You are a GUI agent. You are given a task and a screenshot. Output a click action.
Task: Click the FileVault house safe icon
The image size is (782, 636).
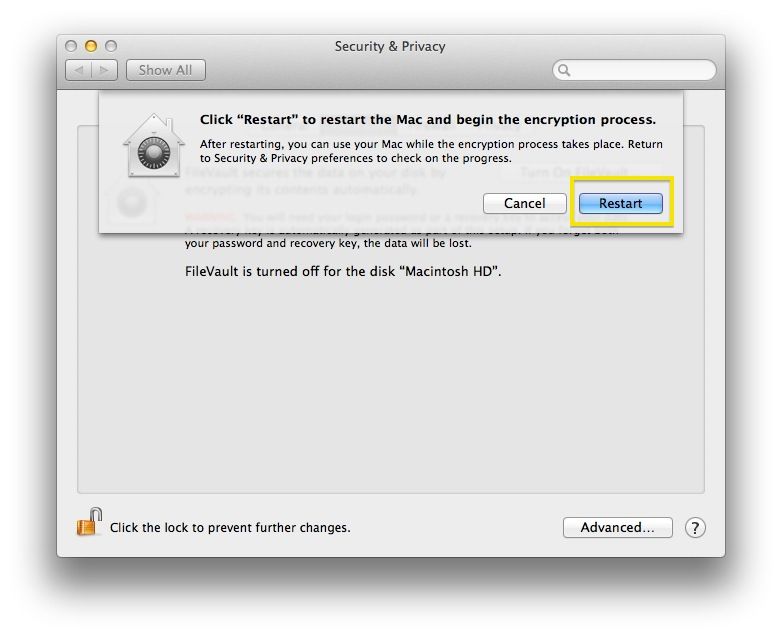(x=154, y=146)
